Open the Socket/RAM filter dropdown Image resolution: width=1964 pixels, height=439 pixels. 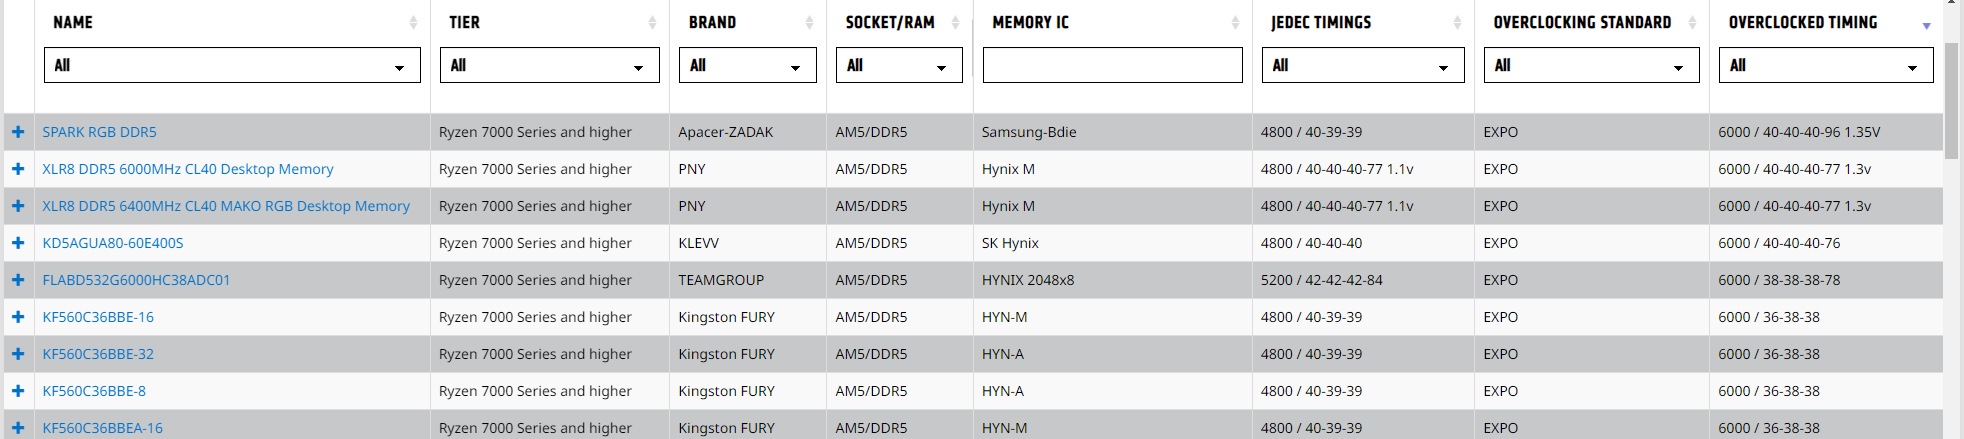pyautogui.click(x=899, y=65)
